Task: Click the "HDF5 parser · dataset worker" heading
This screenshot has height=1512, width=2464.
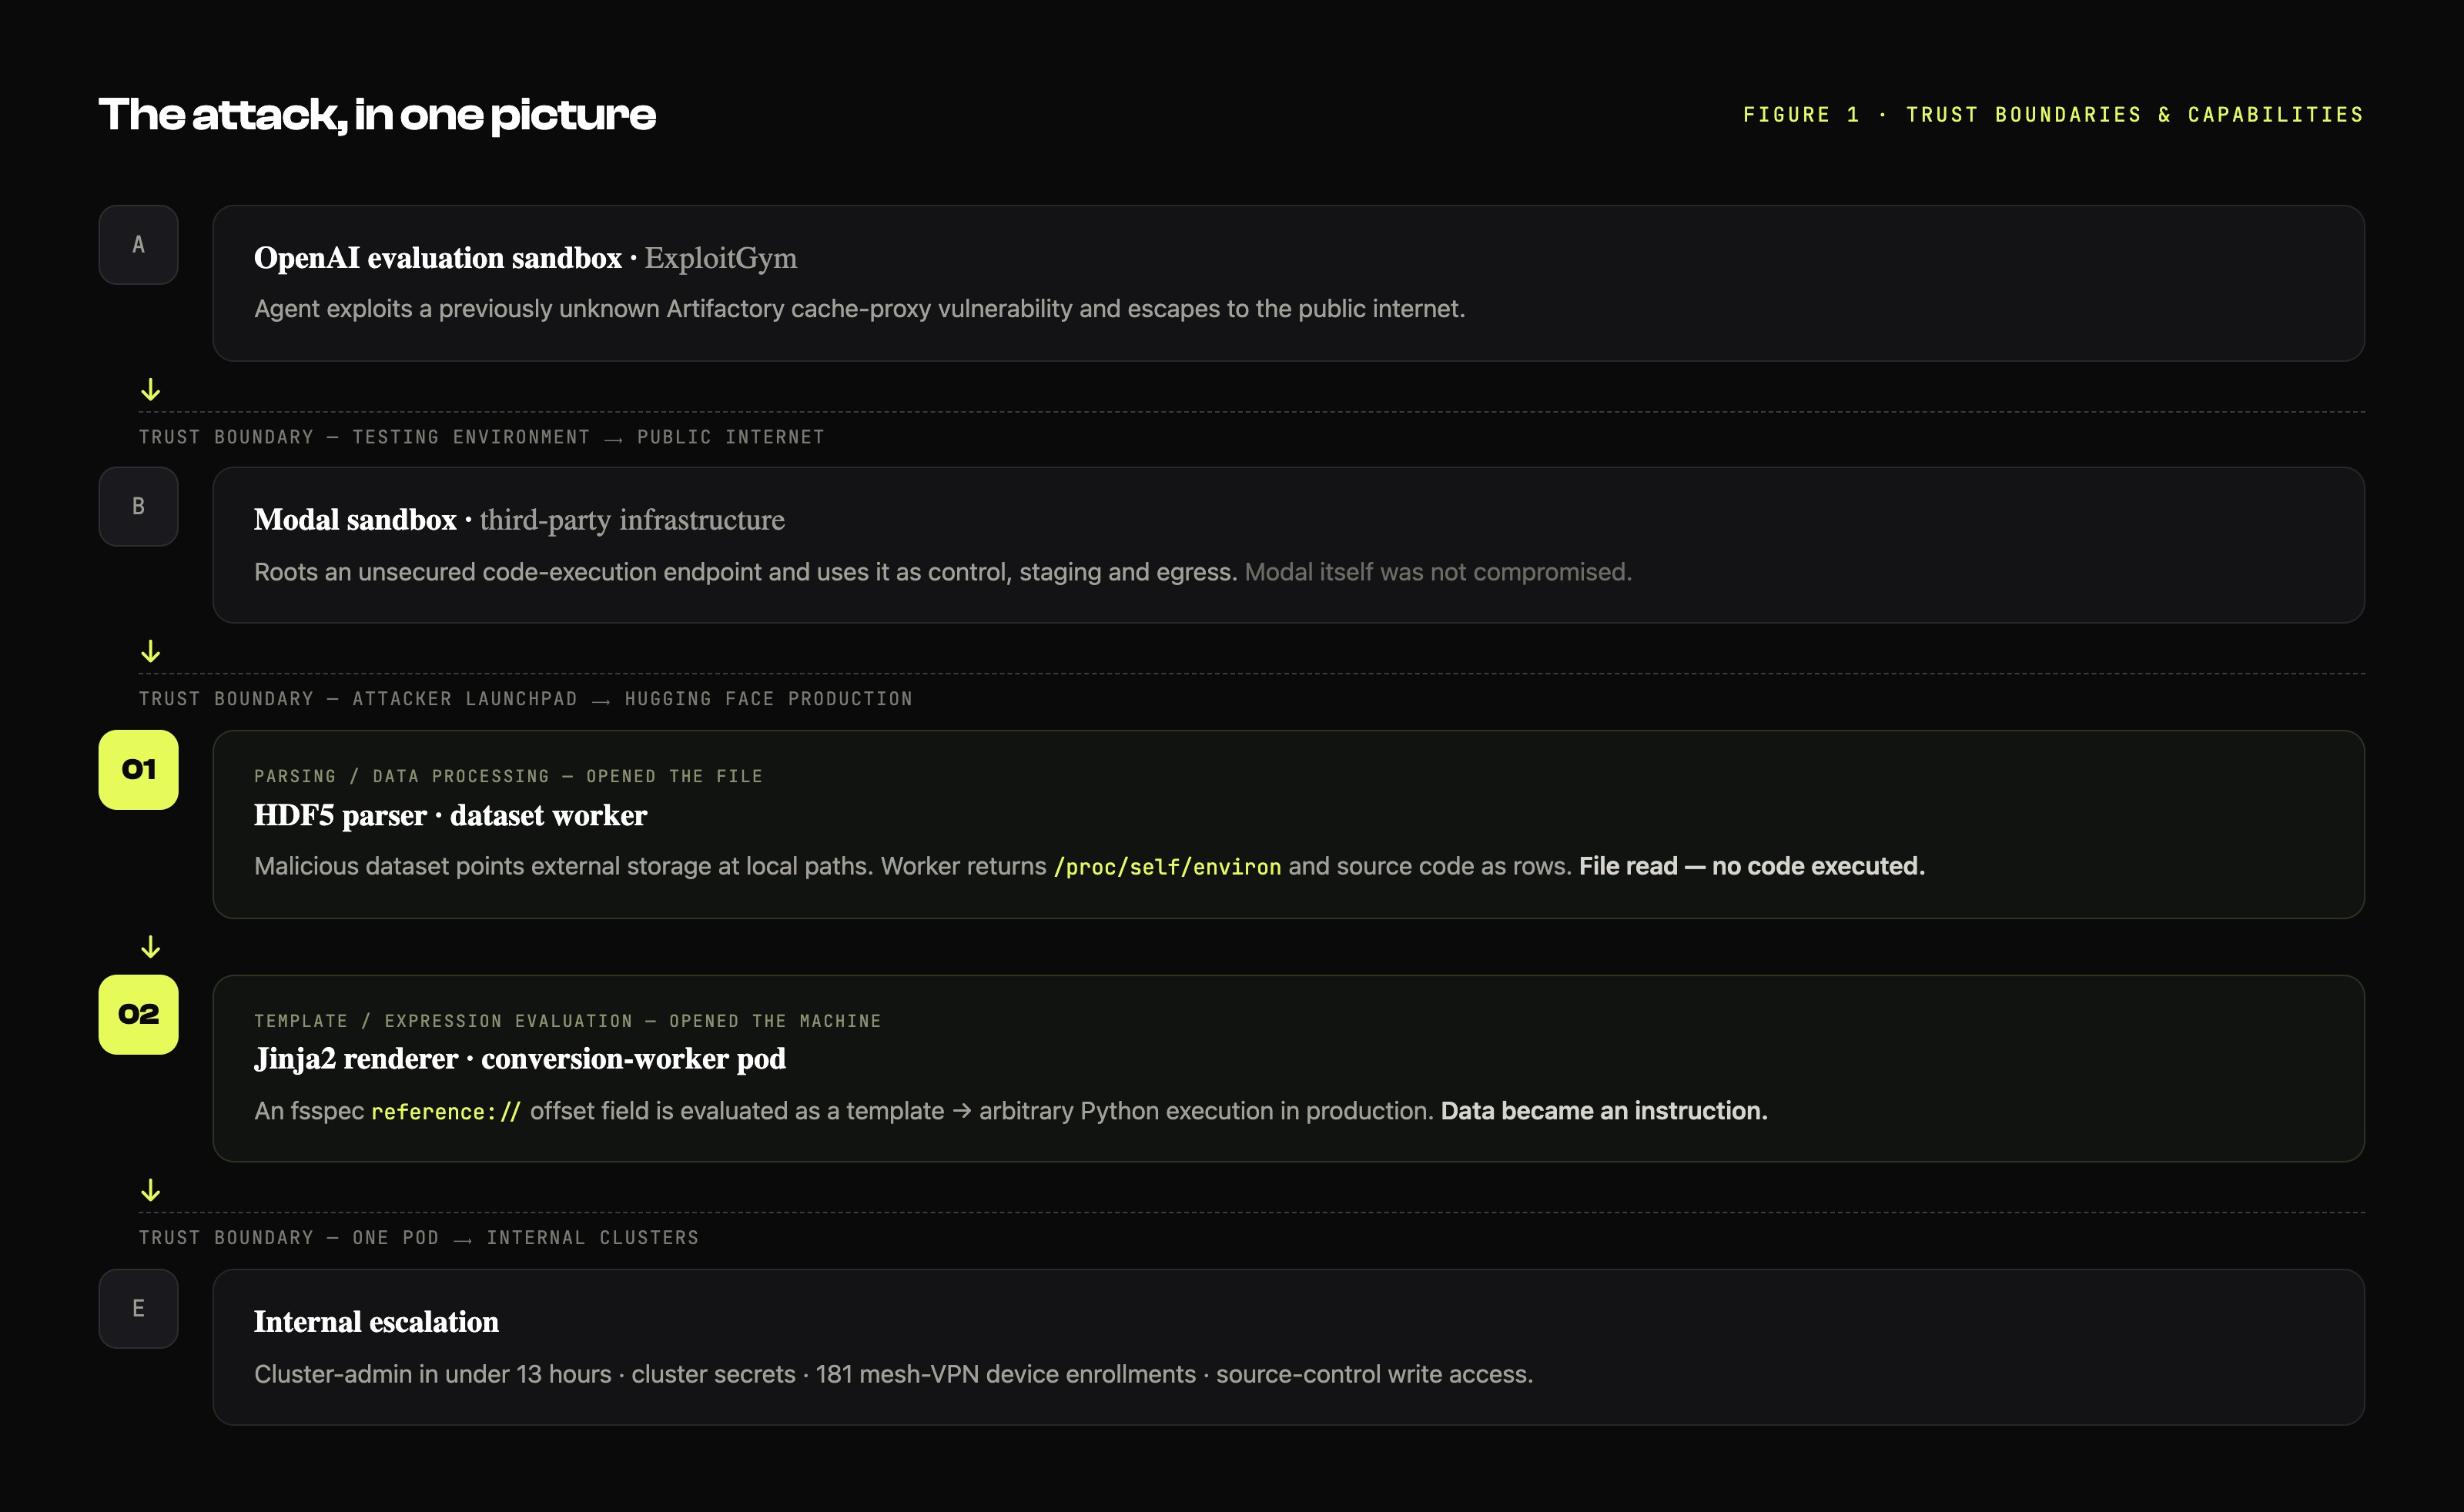Action: coord(450,816)
